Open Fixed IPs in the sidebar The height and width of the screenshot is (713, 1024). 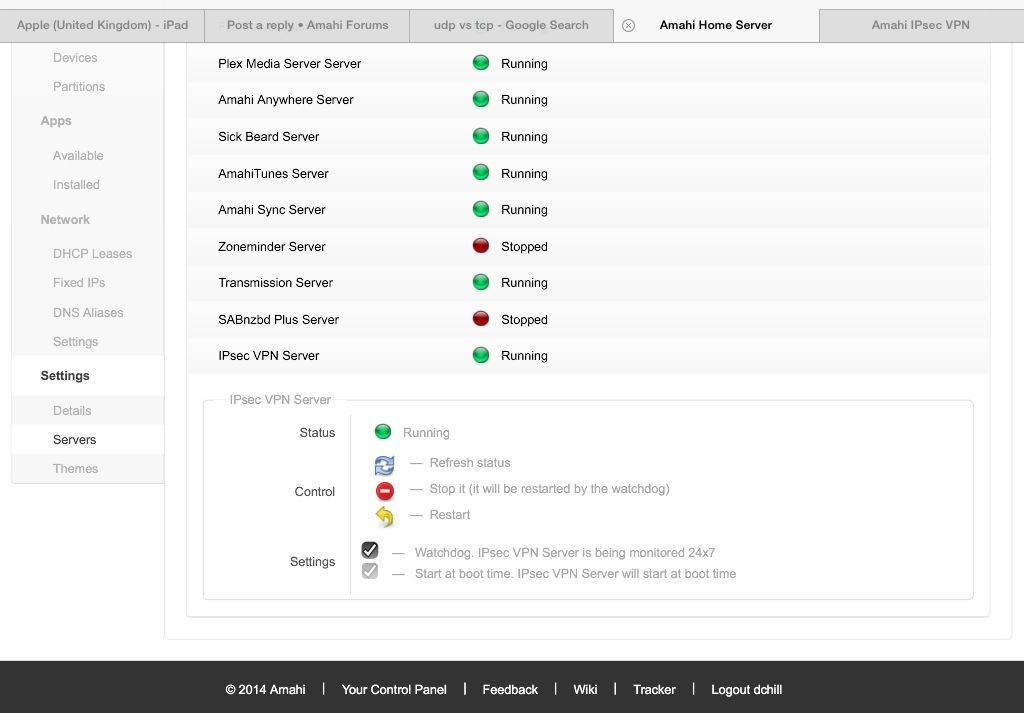[79, 283]
